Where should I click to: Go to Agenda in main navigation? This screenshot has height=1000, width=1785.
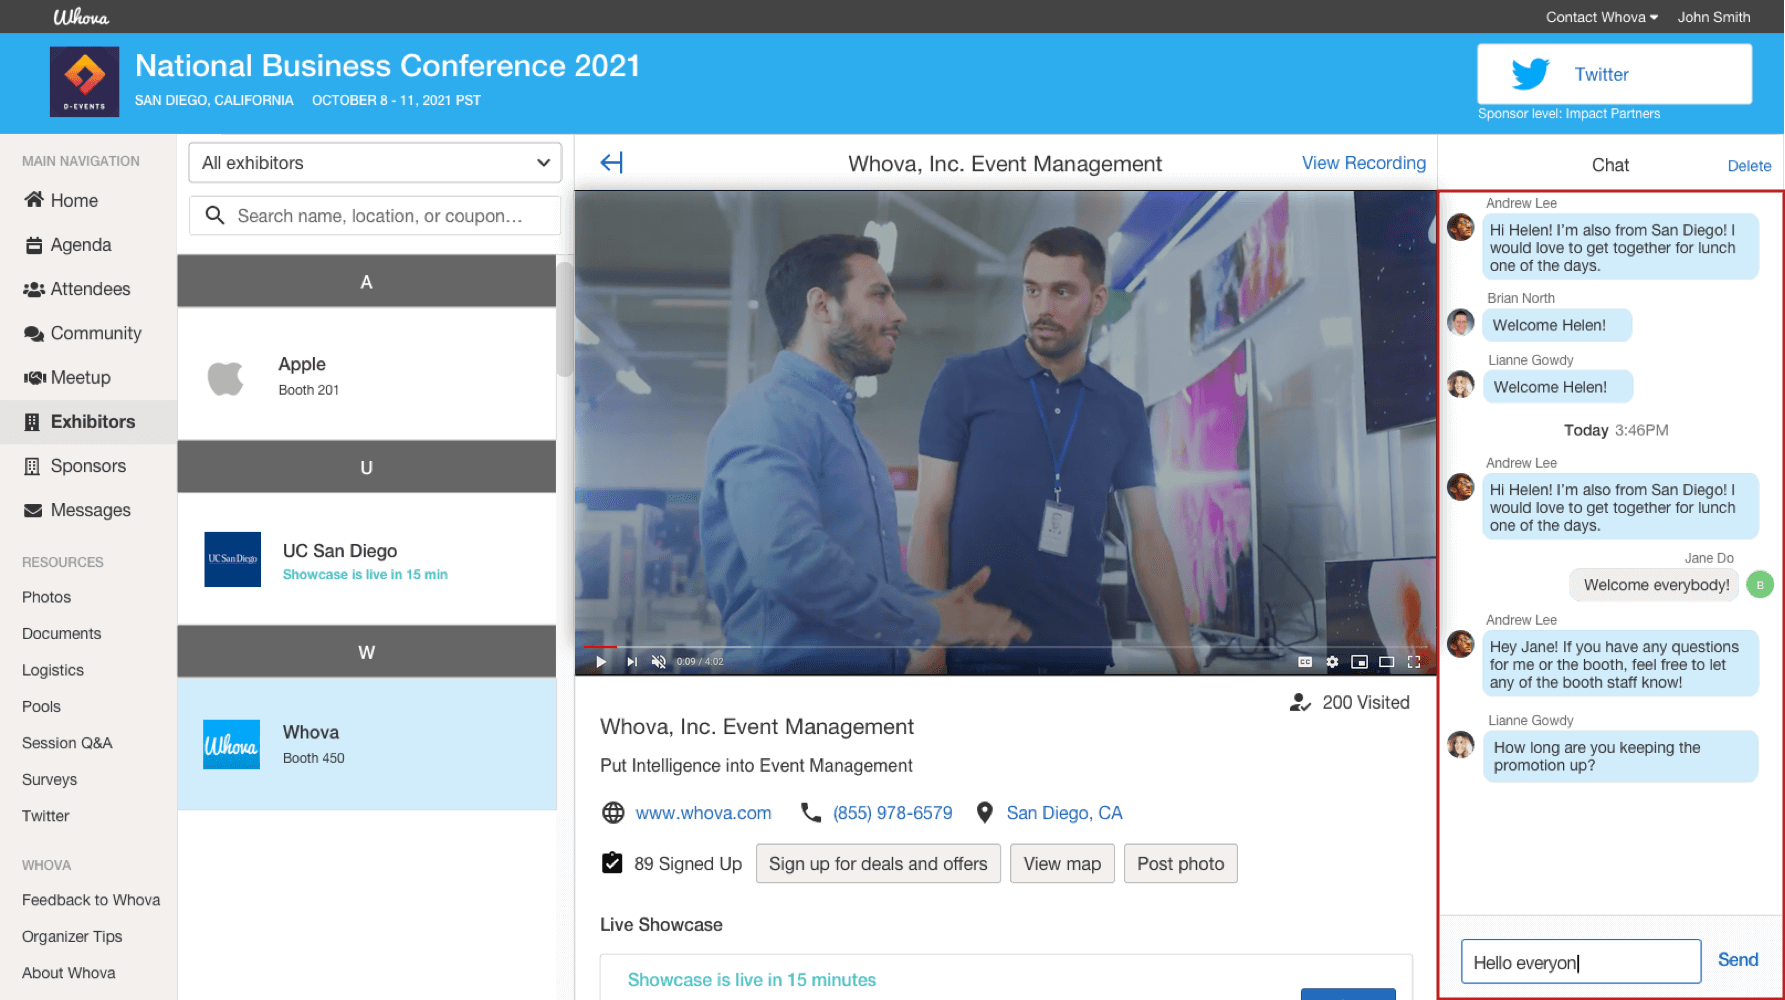click(x=80, y=245)
